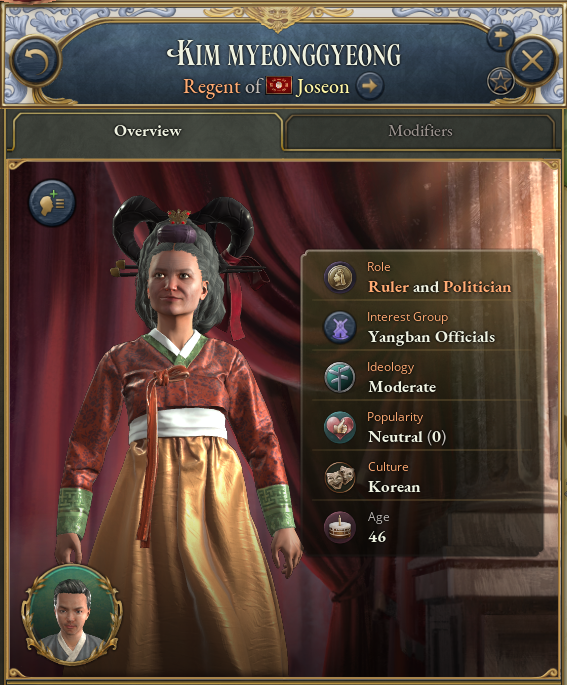This screenshot has height=685, width=567.
Task: Click the Interest Group windmill icon
Action: [x=340, y=327]
